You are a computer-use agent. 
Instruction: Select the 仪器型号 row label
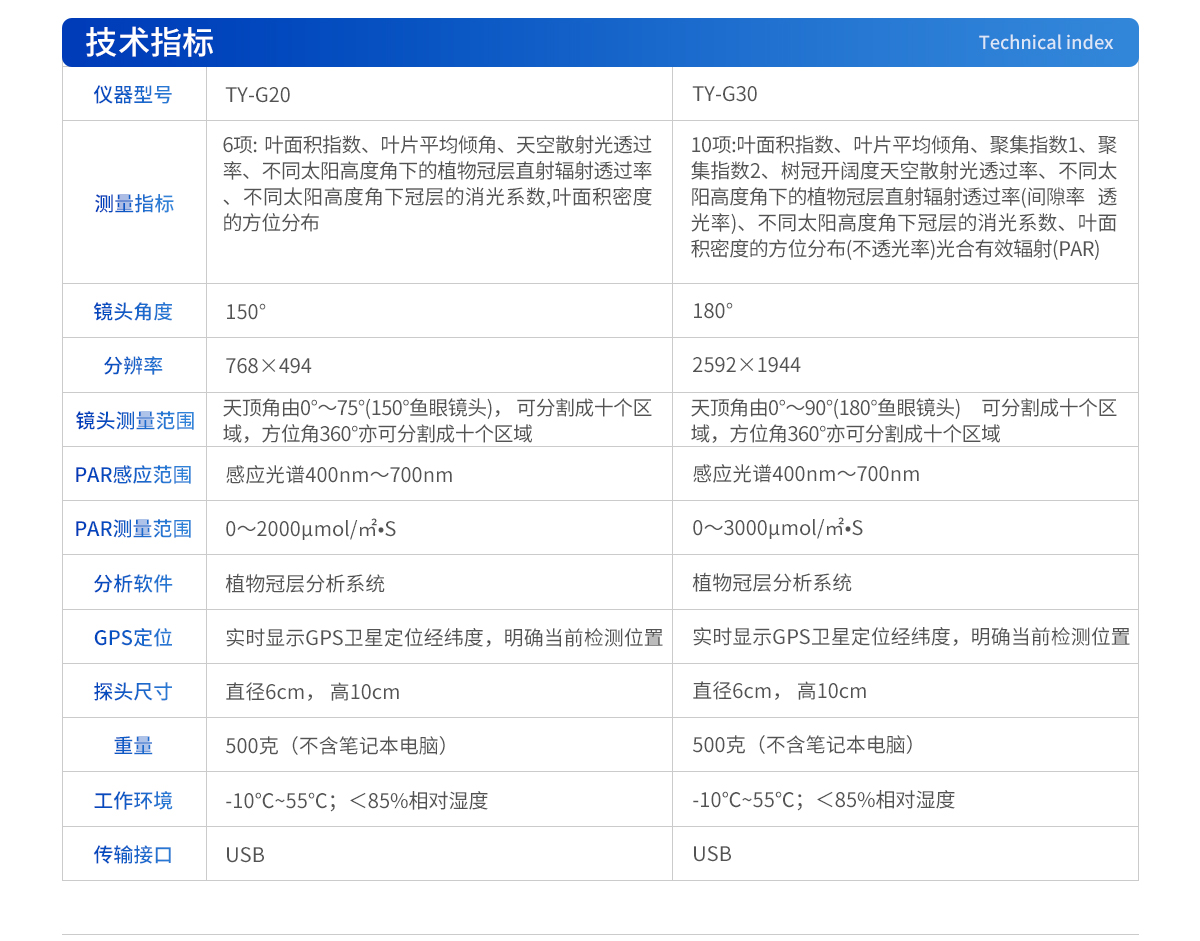(x=133, y=95)
